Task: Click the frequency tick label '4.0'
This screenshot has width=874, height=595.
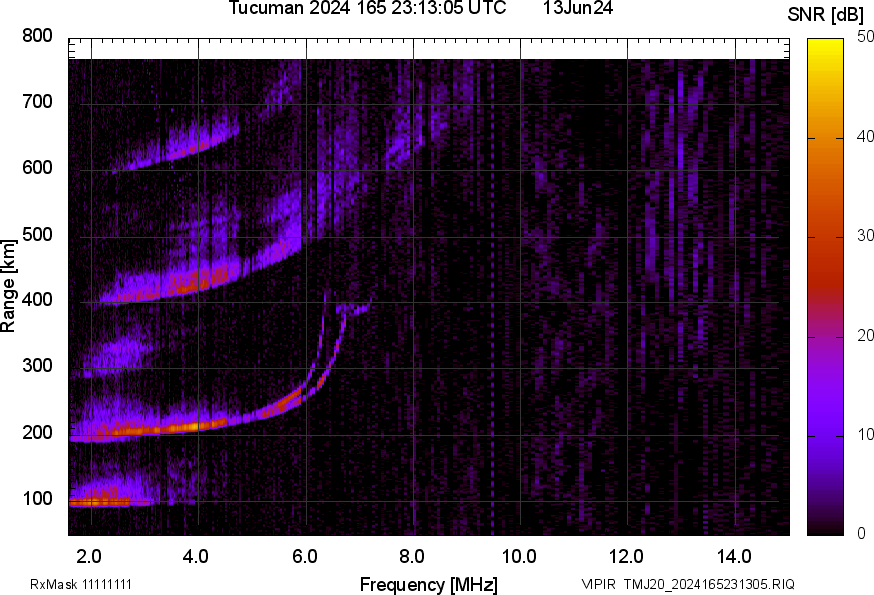Action: [196, 556]
